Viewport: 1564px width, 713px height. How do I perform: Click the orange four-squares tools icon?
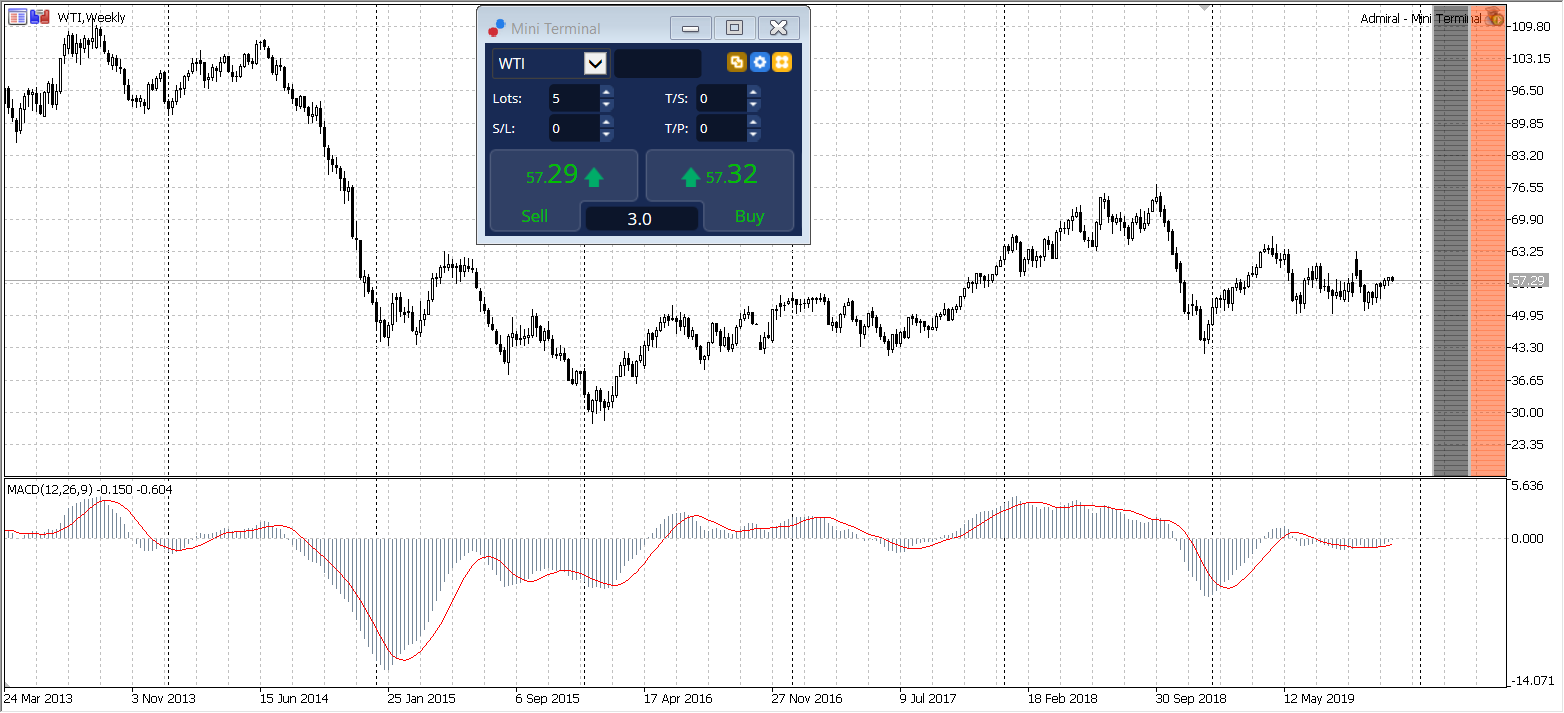click(782, 63)
